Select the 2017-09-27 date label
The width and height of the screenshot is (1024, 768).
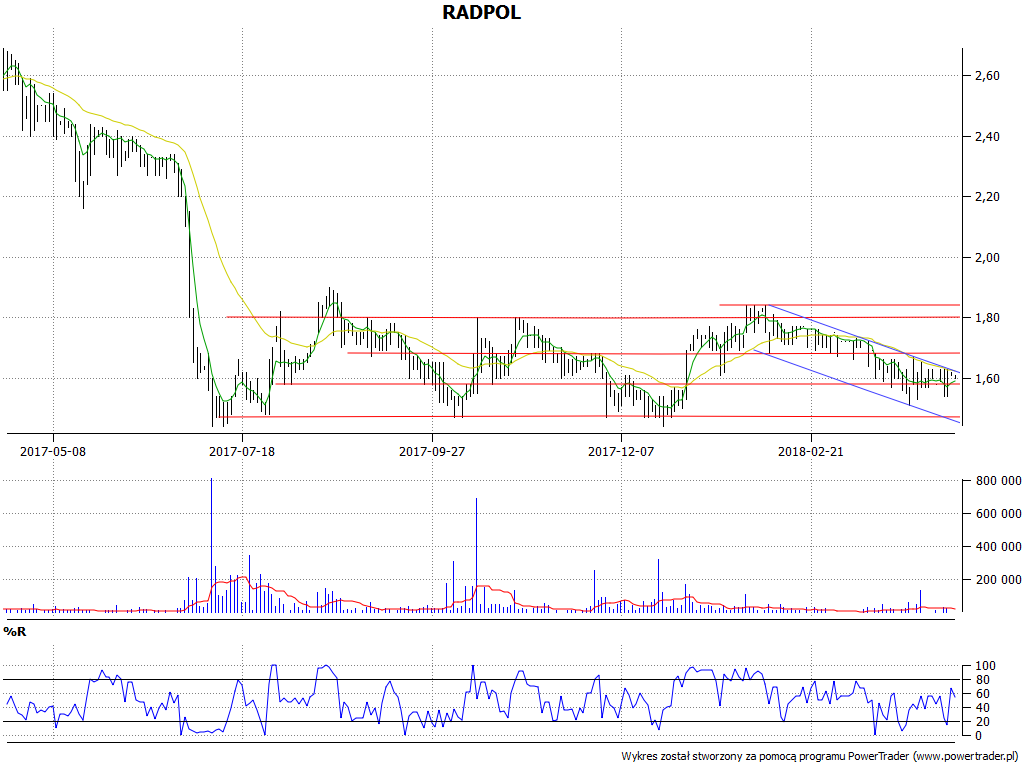[432, 451]
